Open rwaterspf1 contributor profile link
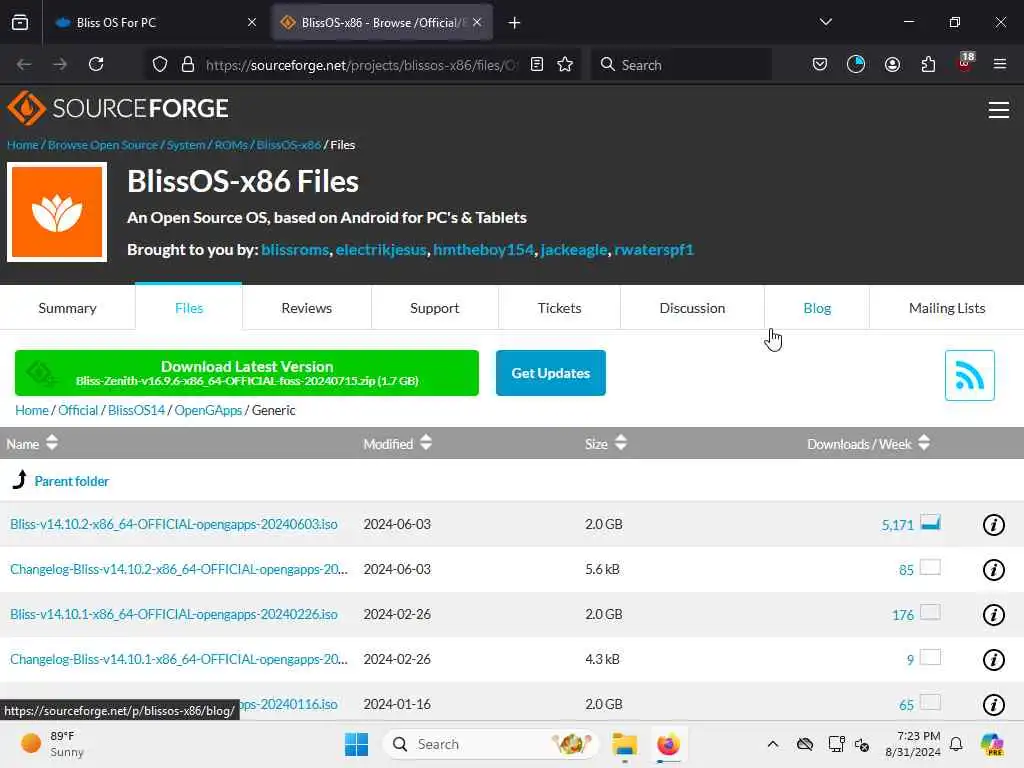Image resolution: width=1024 pixels, height=768 pixels. pos(654,249)
